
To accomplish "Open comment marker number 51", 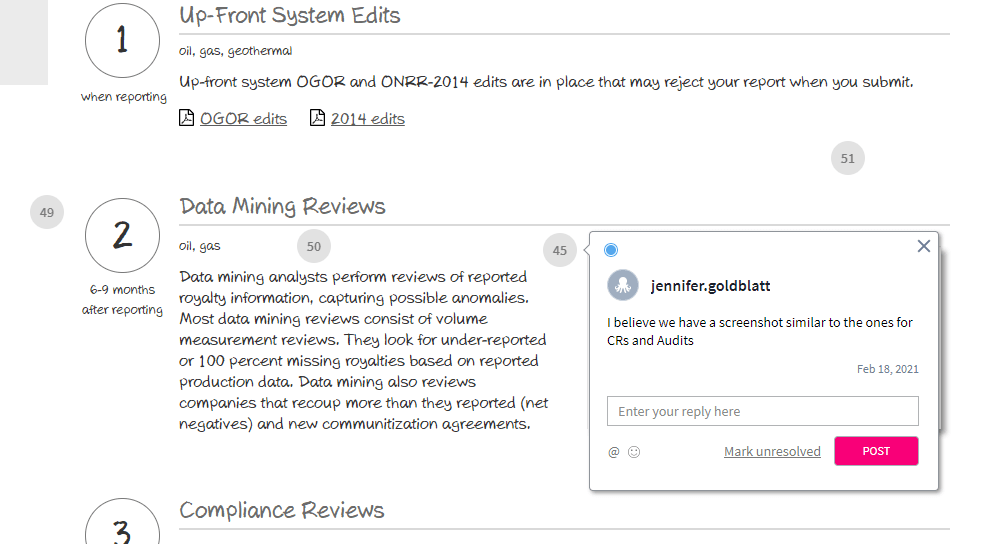I will click(x=848, y=158).
